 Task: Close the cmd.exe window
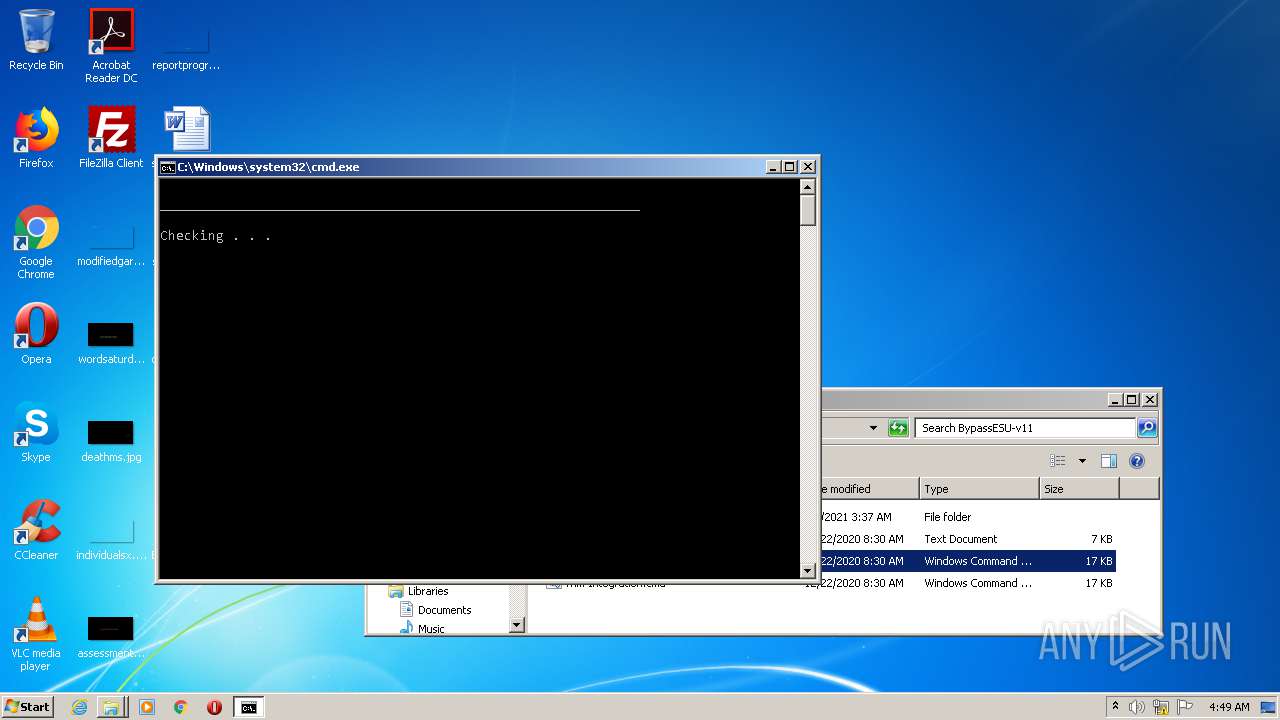pyautogui.click(x=808, y=167)
